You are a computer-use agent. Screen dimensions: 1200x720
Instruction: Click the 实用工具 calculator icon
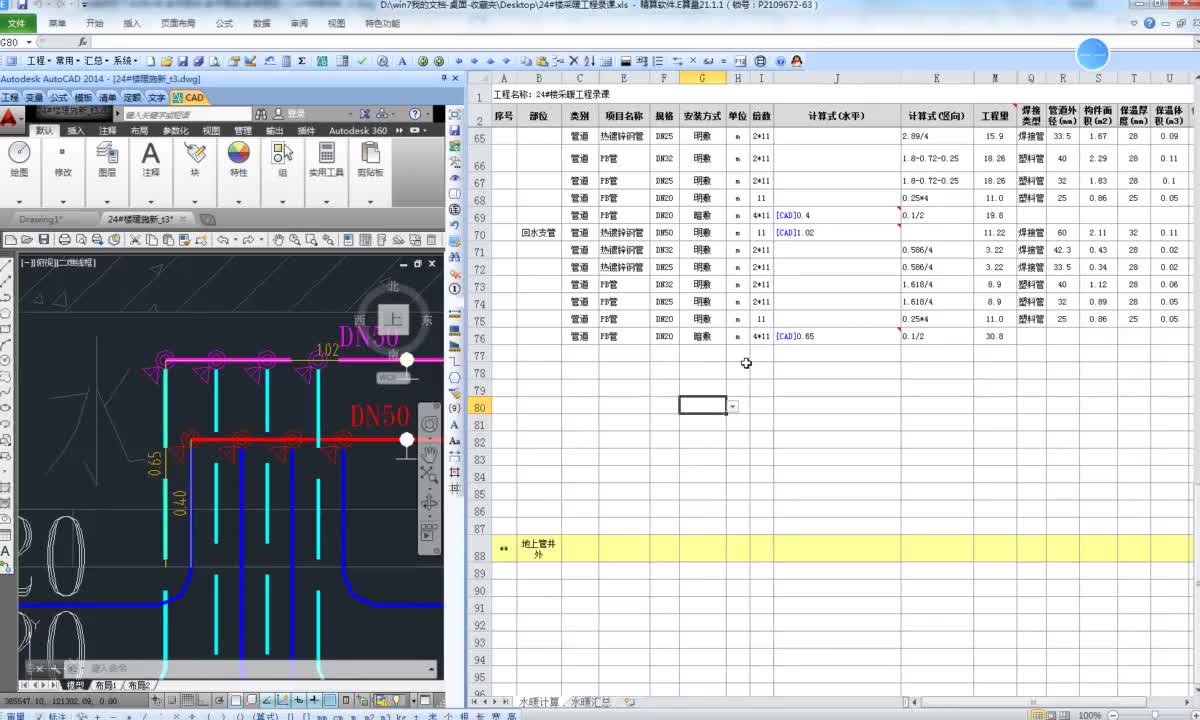click(326, 154)
